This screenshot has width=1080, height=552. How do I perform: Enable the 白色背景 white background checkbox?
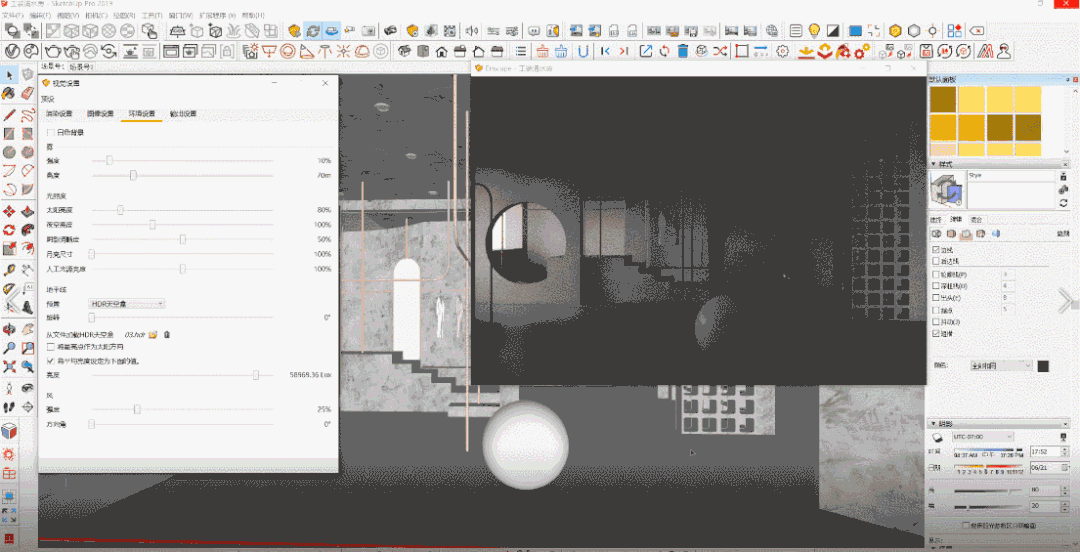tap(50, 132)
